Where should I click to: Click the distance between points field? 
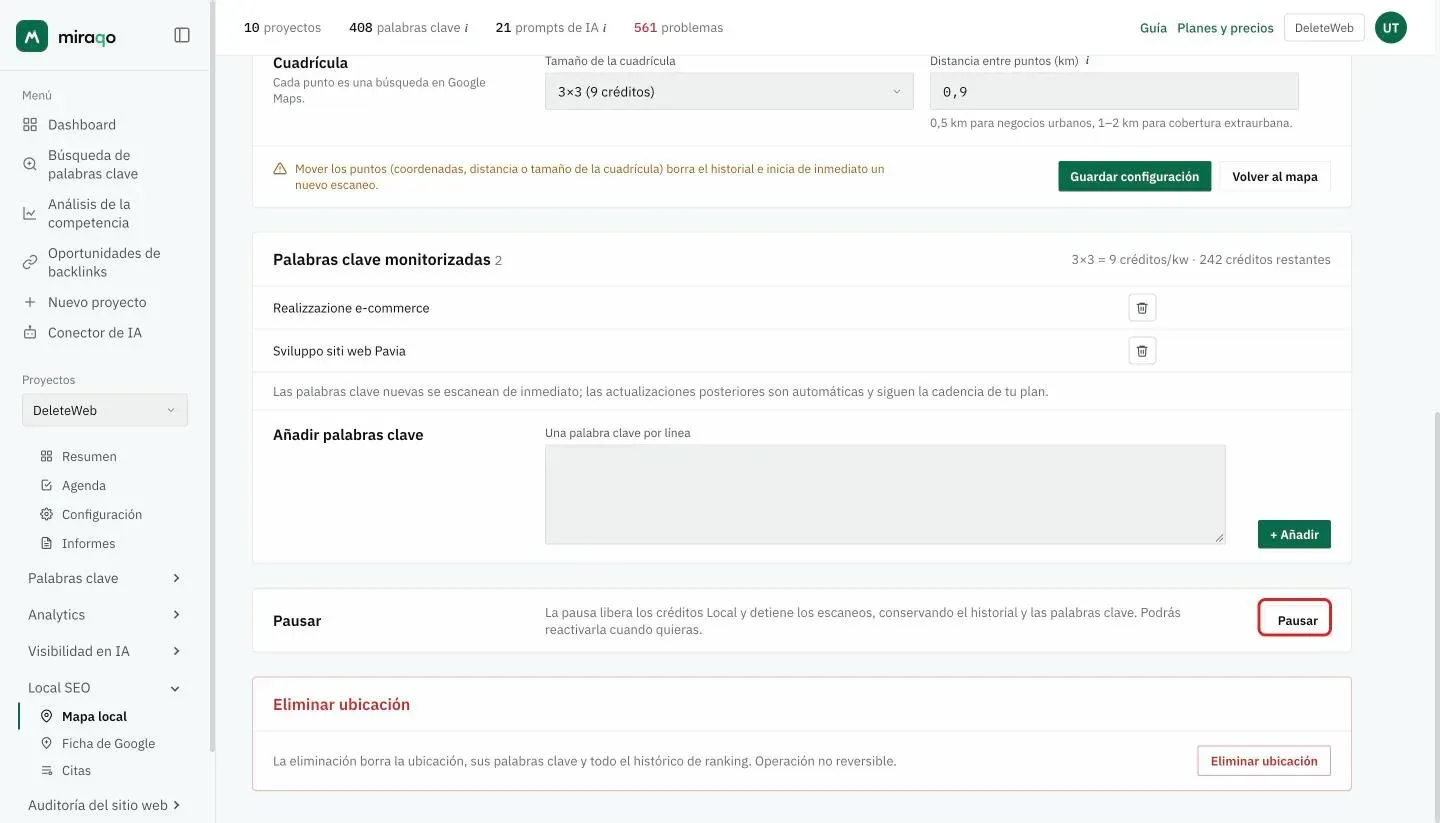(x=1114, y=91)
